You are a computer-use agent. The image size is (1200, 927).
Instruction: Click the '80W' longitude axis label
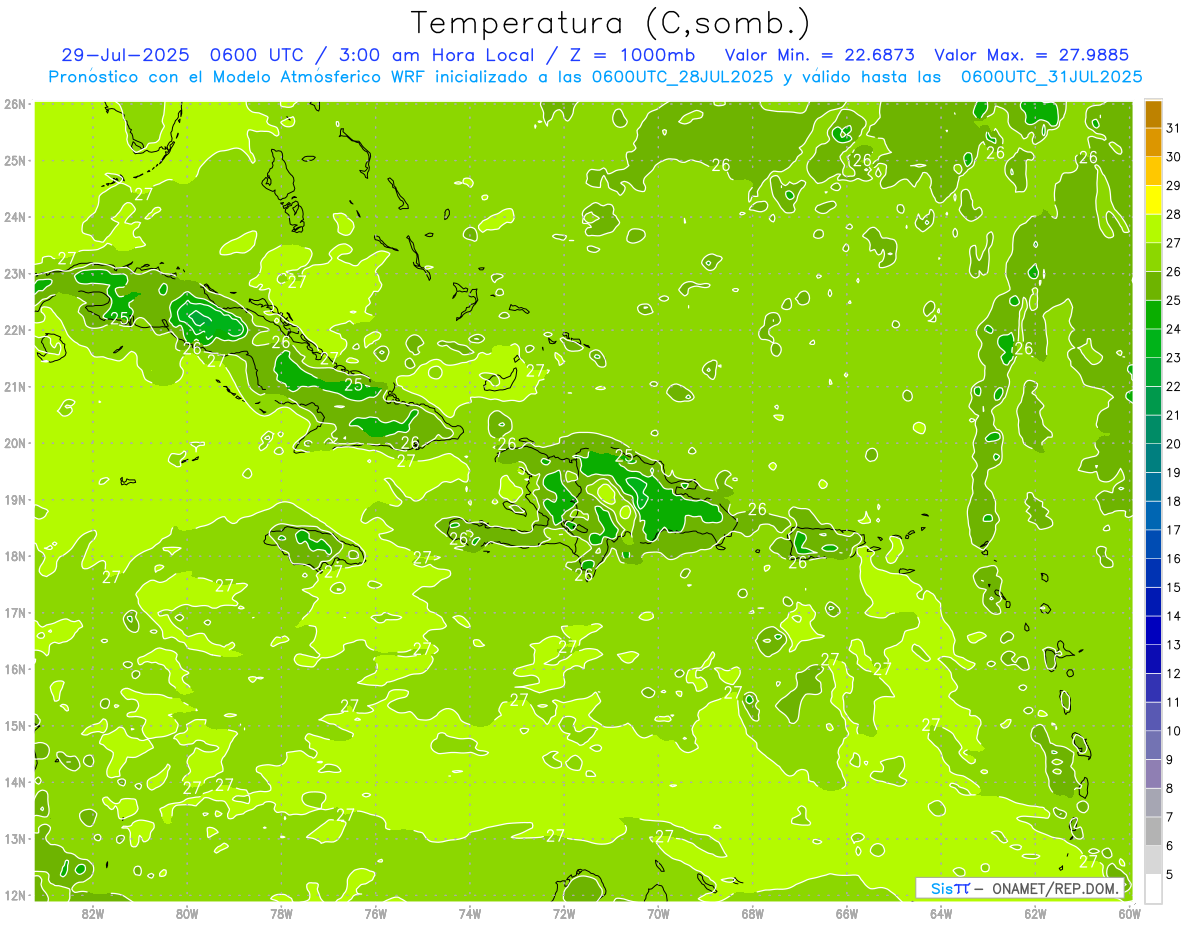pos(187,913)
